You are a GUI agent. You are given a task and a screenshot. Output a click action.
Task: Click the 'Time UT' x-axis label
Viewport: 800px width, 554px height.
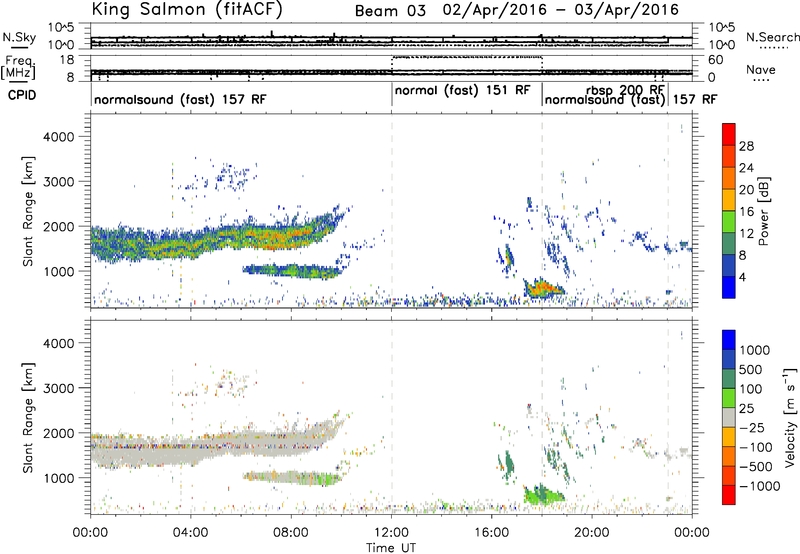391,548
